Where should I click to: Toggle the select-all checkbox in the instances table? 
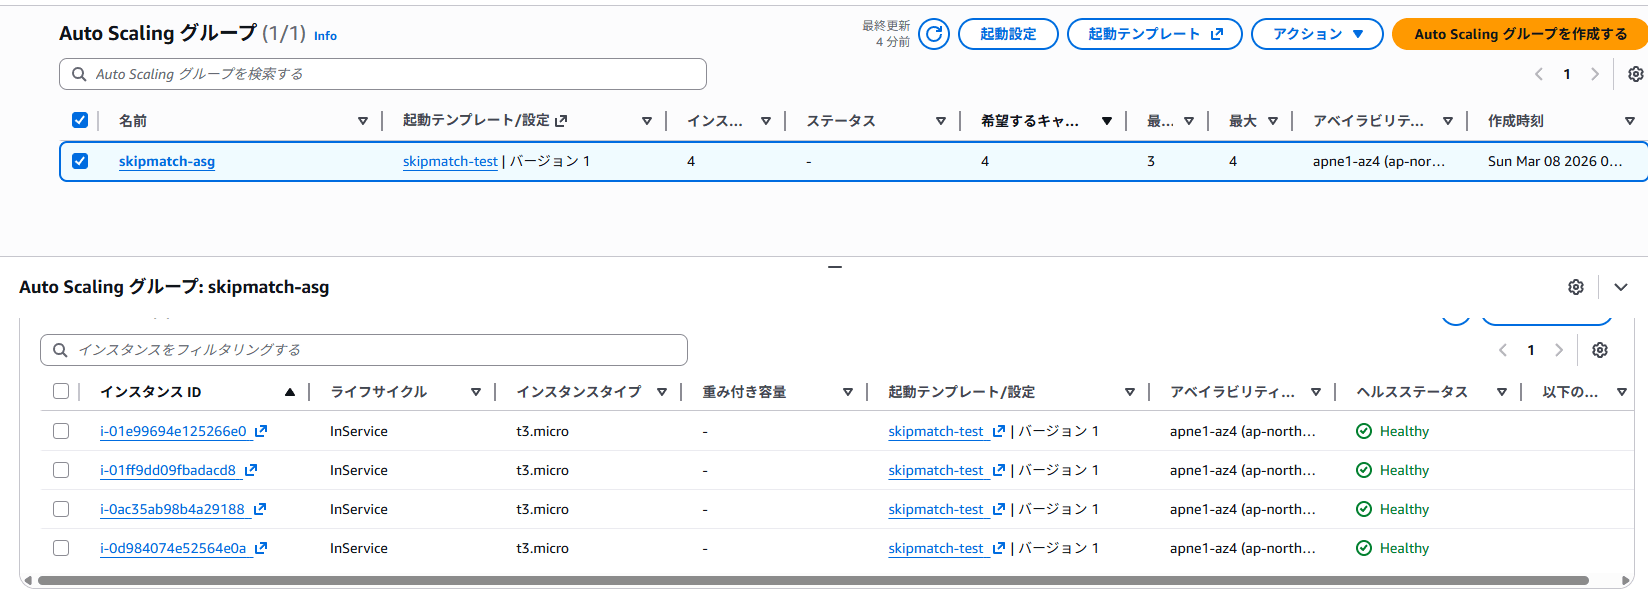[61, 392]
